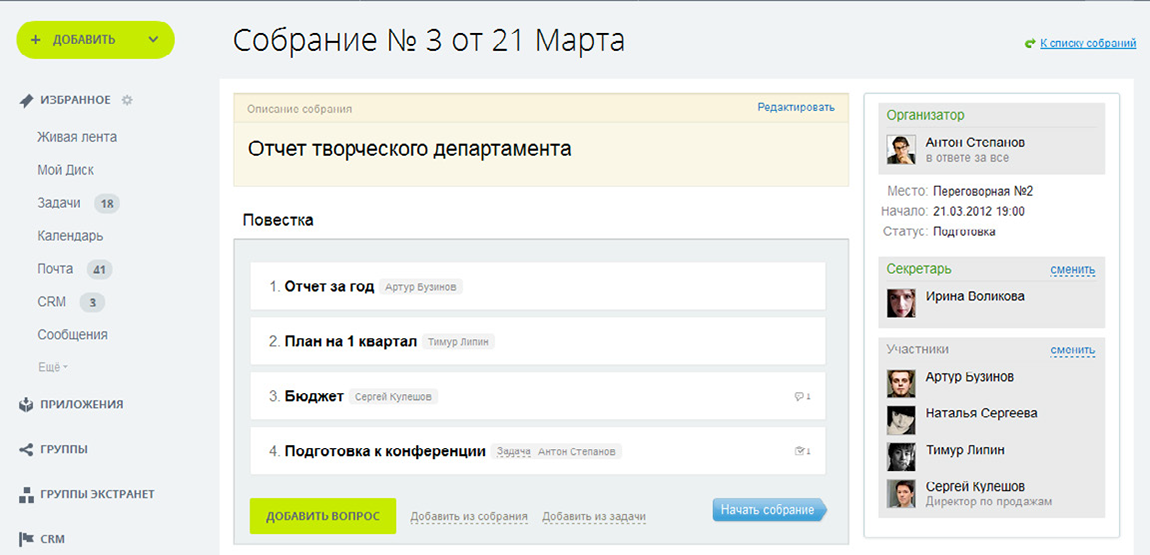
Task: Click the comment bubble icon on Бюджет row
Action: [x=799, y=397]
